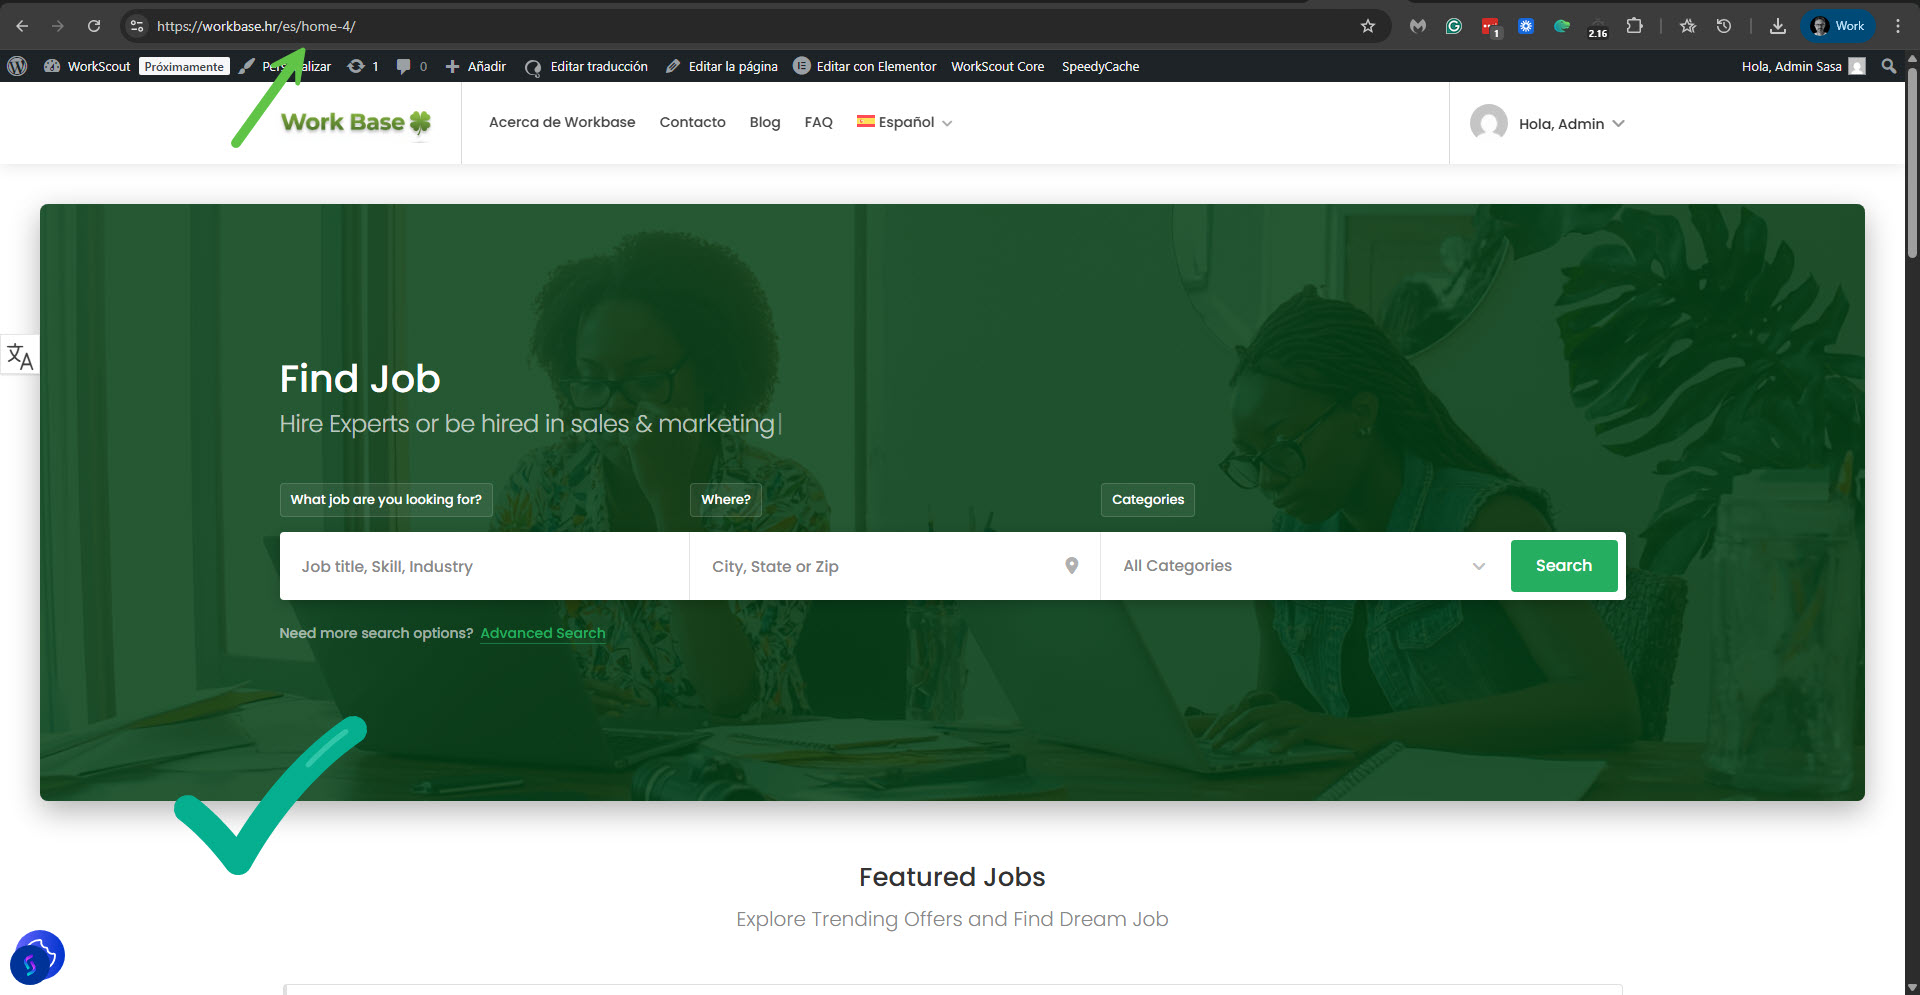Open the Blog page
Screen dimensions: 1920x995
point(765,122)
